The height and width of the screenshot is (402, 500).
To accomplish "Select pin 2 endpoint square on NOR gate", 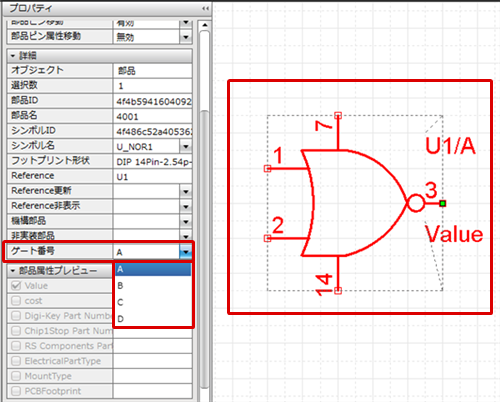I will [x=267, y=238].
